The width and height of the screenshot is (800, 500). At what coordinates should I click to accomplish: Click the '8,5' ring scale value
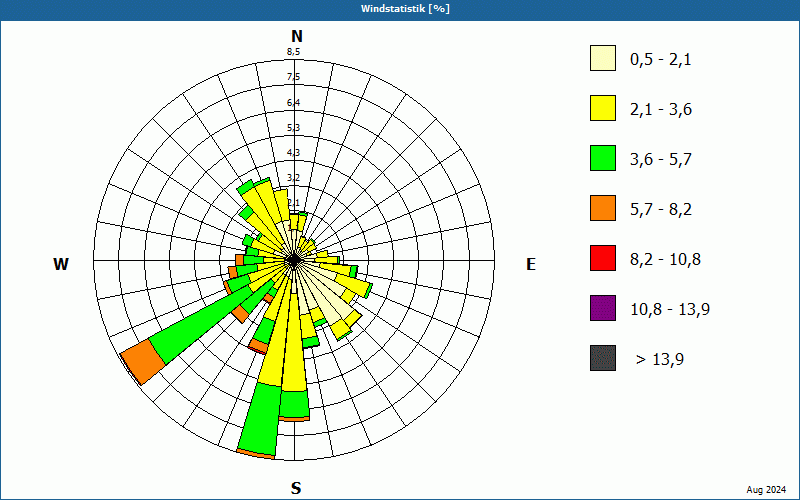[293, 52]
